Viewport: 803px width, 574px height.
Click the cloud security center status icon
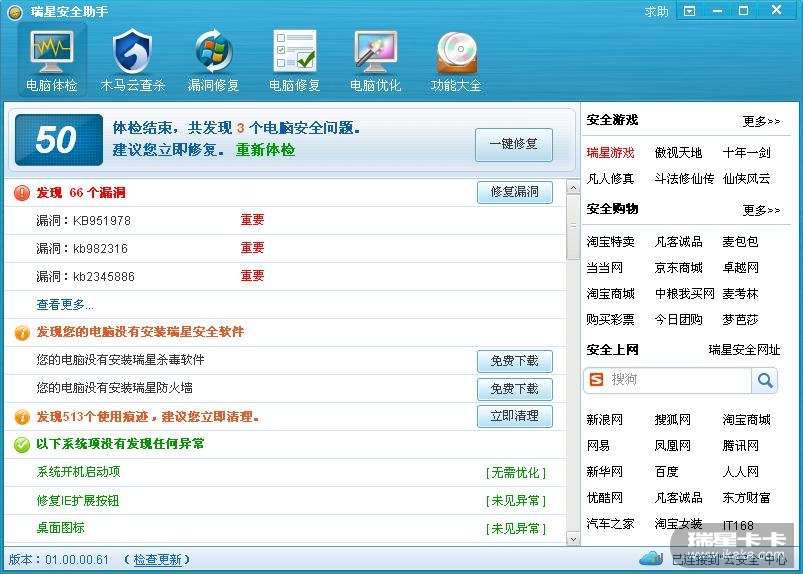click(x=651, y=558)
